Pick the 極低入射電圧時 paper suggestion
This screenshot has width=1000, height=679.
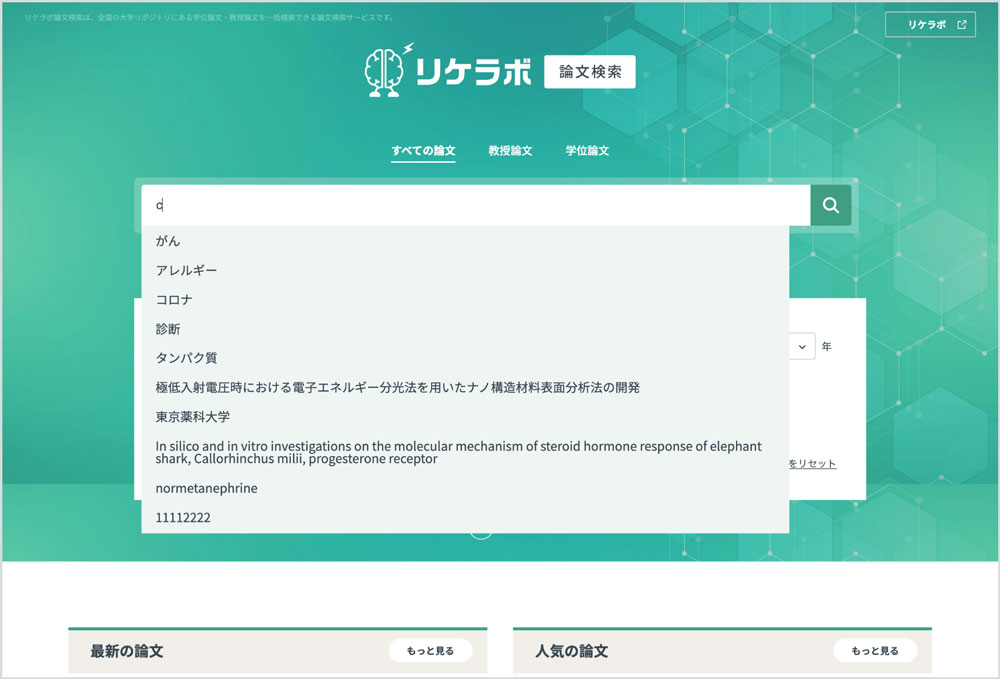[x=465, y=388]
